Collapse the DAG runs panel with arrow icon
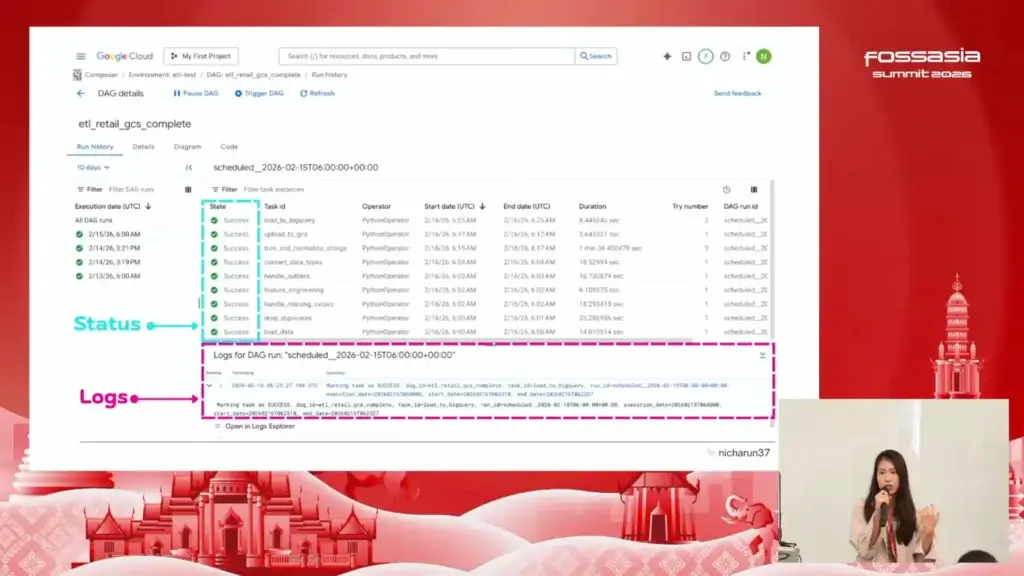Image resolution: width=1024 pixels, height=576 pixels. coord(188,167)
